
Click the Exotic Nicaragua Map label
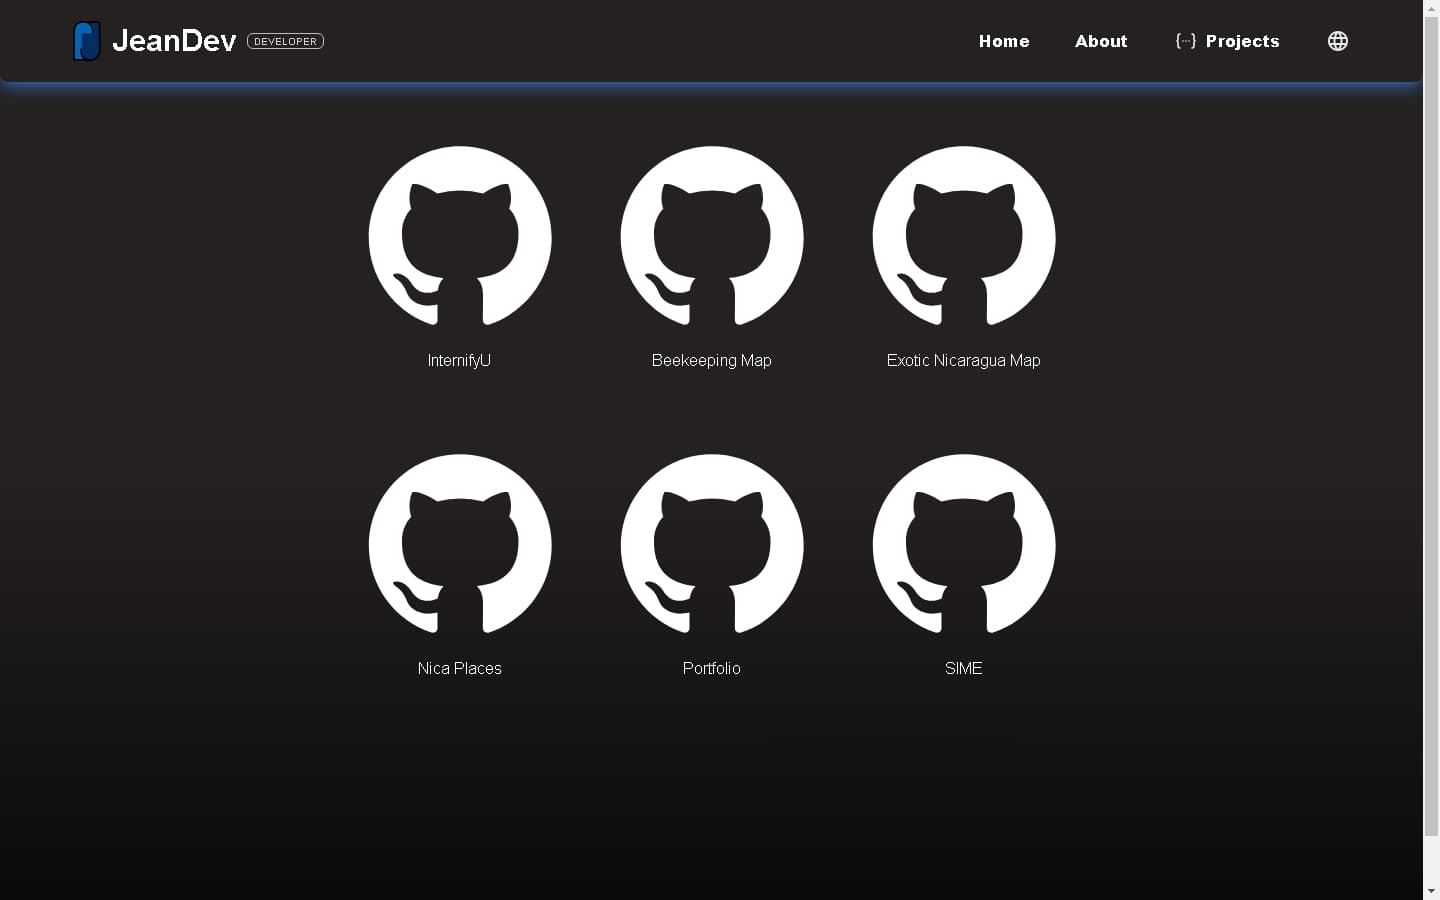(963, 360)
